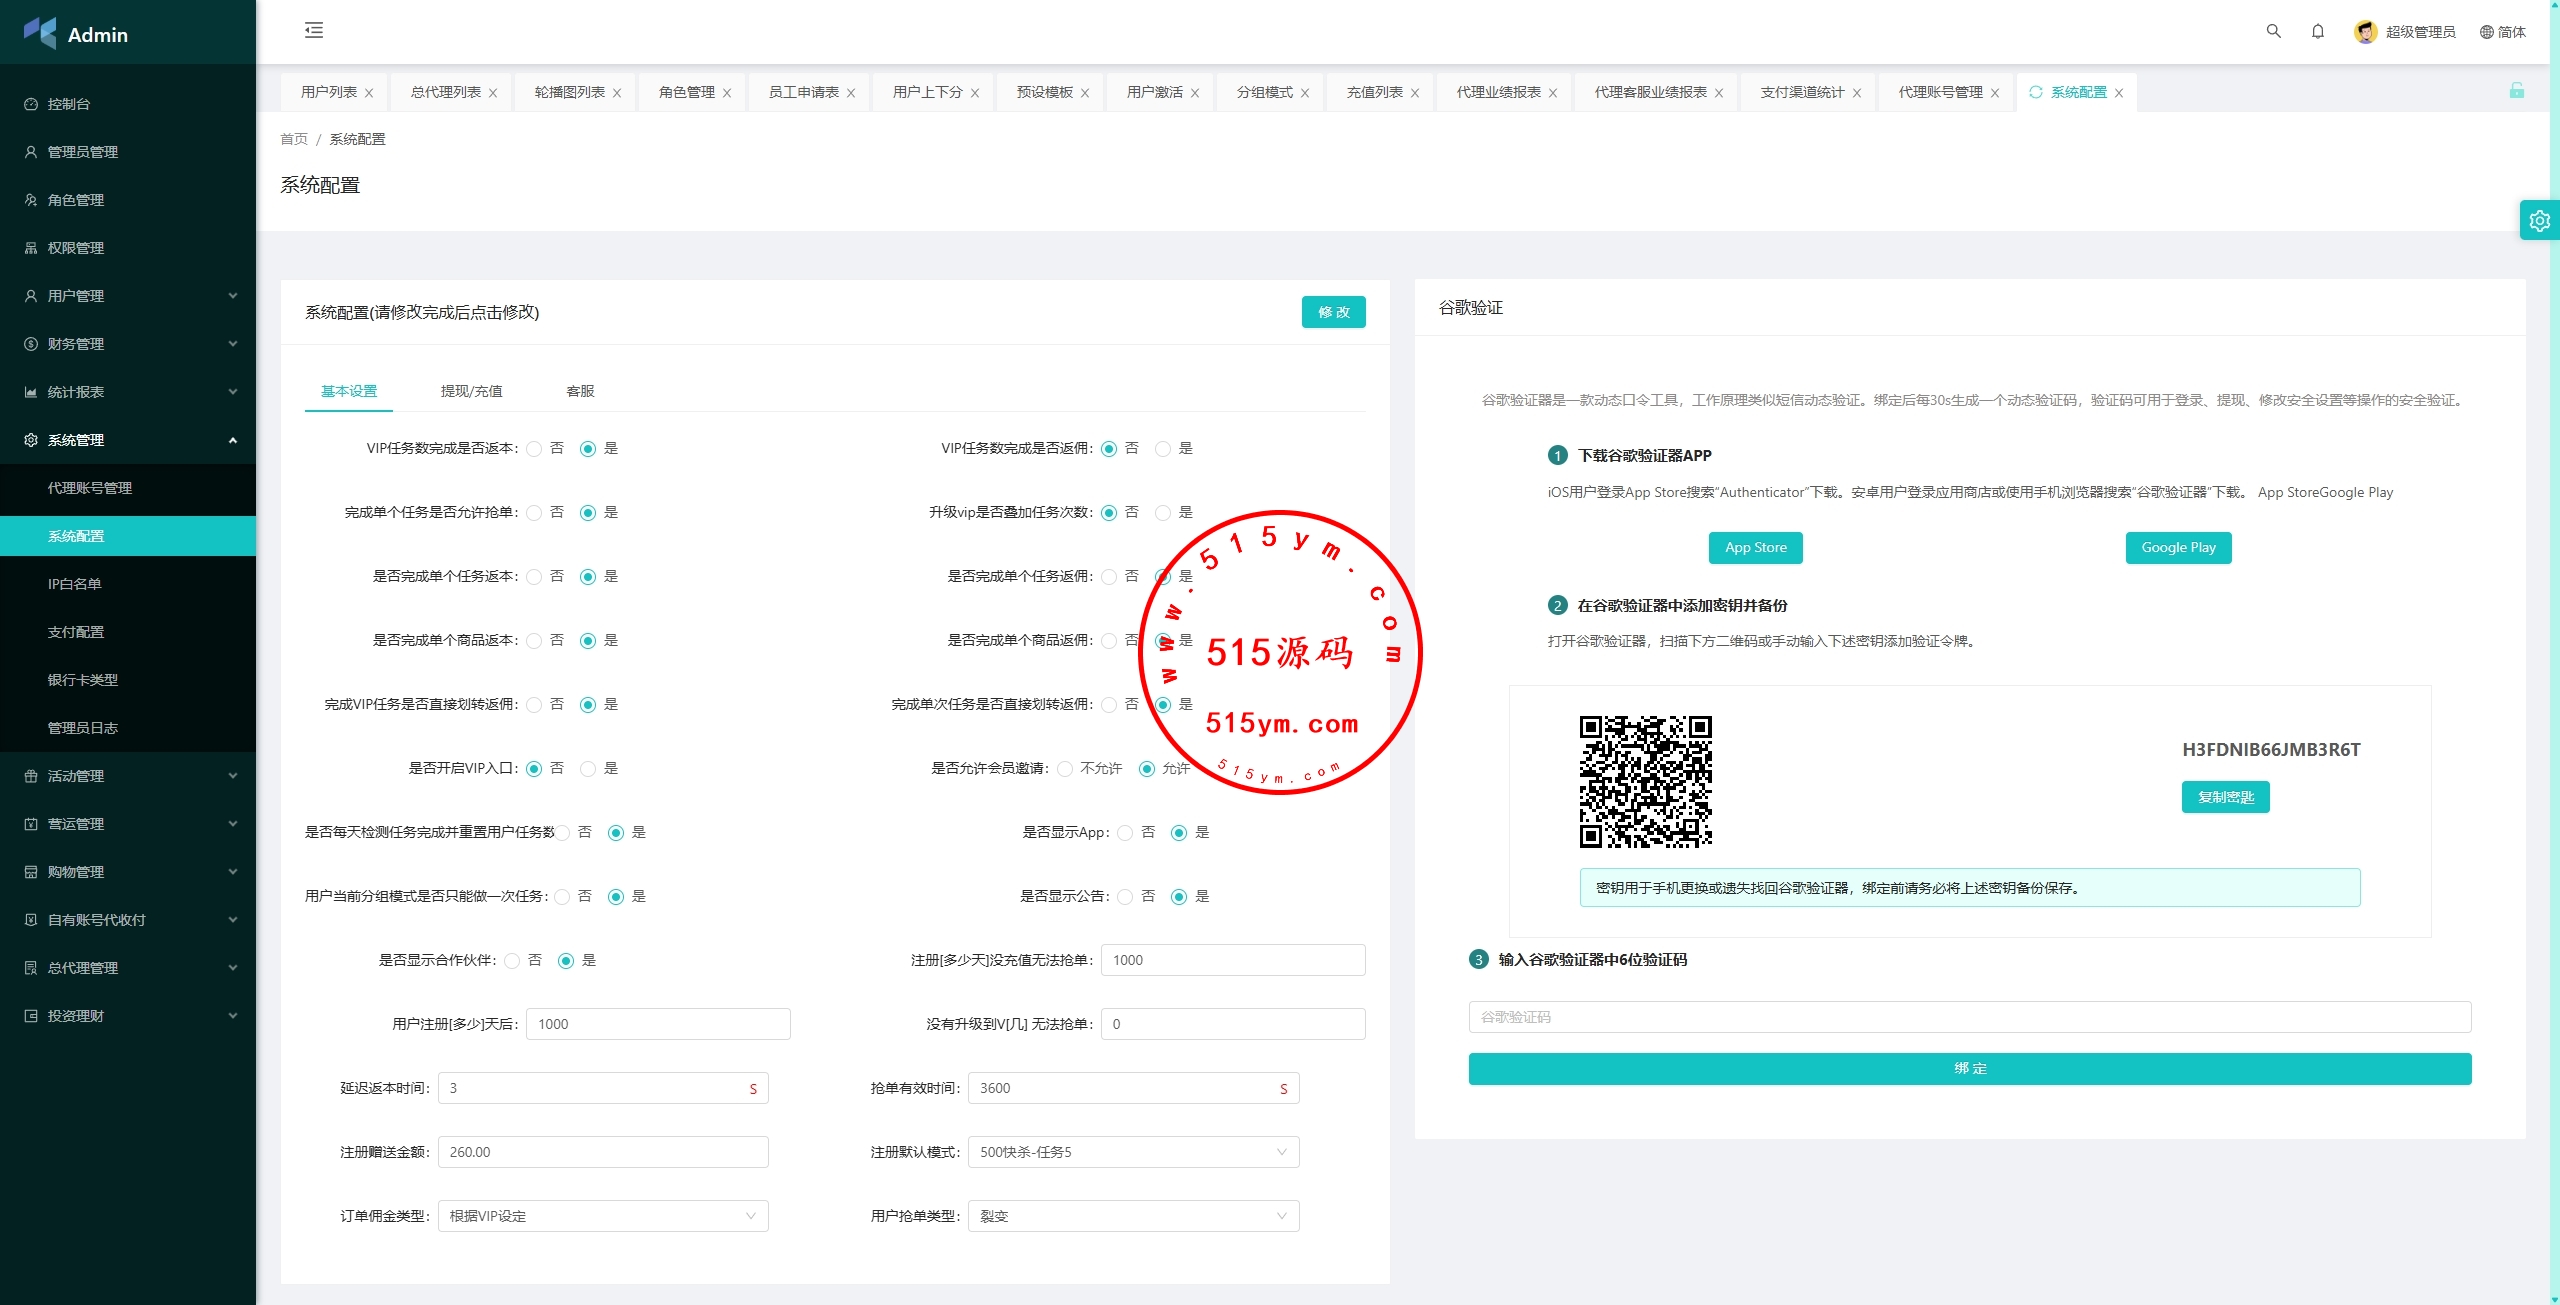The height and width of the screenshot is (1305, 2560).
Task: Click the green lock icon near the tabs
Action: point(2516,91)
